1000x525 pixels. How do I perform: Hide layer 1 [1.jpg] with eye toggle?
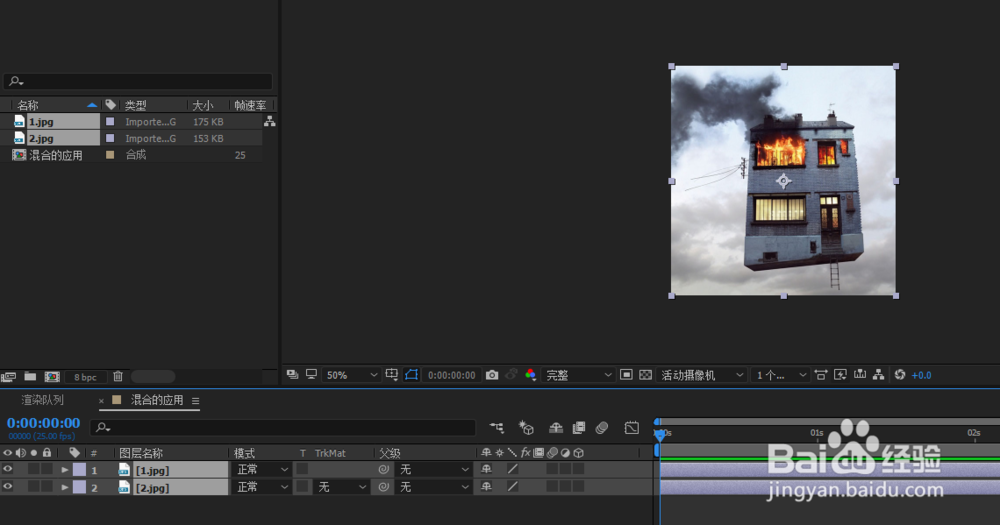pyautogui.click(x=8, y=469)
